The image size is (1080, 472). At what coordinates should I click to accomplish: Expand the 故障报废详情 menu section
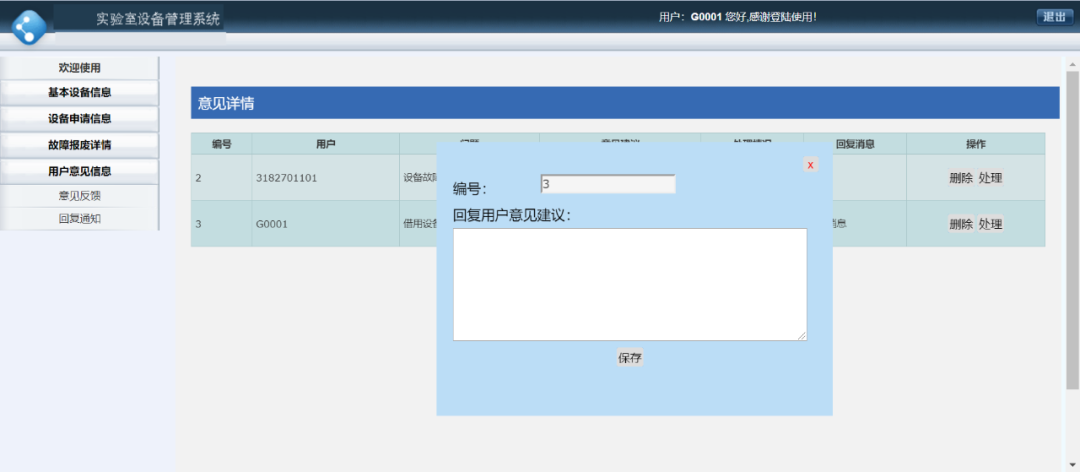tap(80, 145)
